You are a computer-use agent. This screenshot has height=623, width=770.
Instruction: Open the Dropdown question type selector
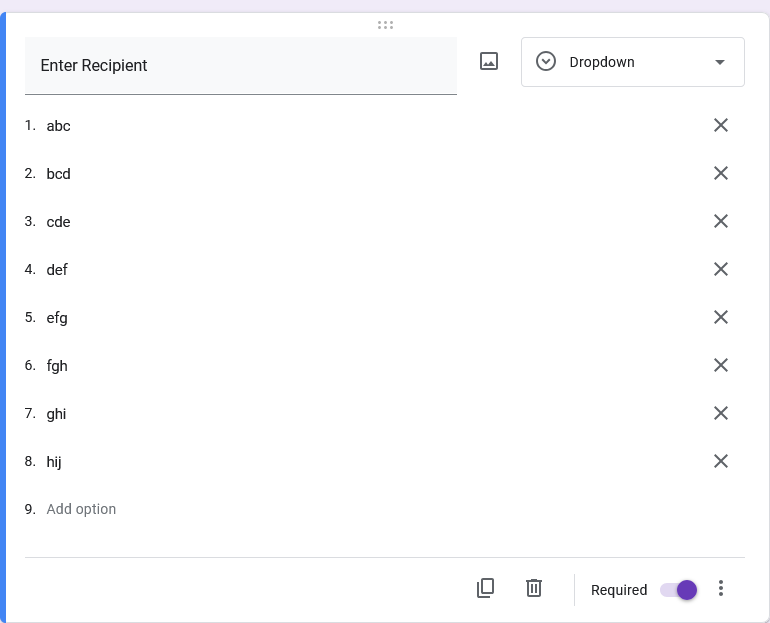pos(632,62)
